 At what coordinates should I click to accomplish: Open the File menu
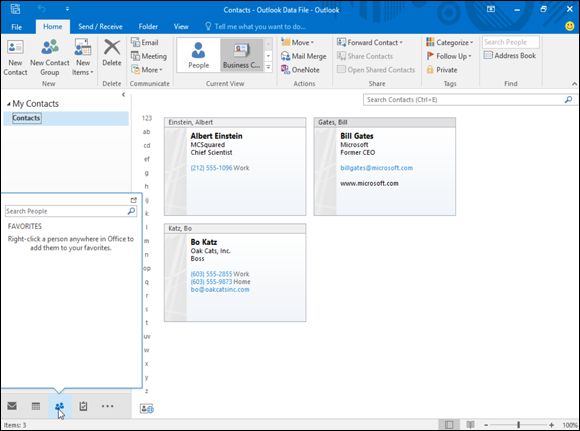click(x=16, y=27)
